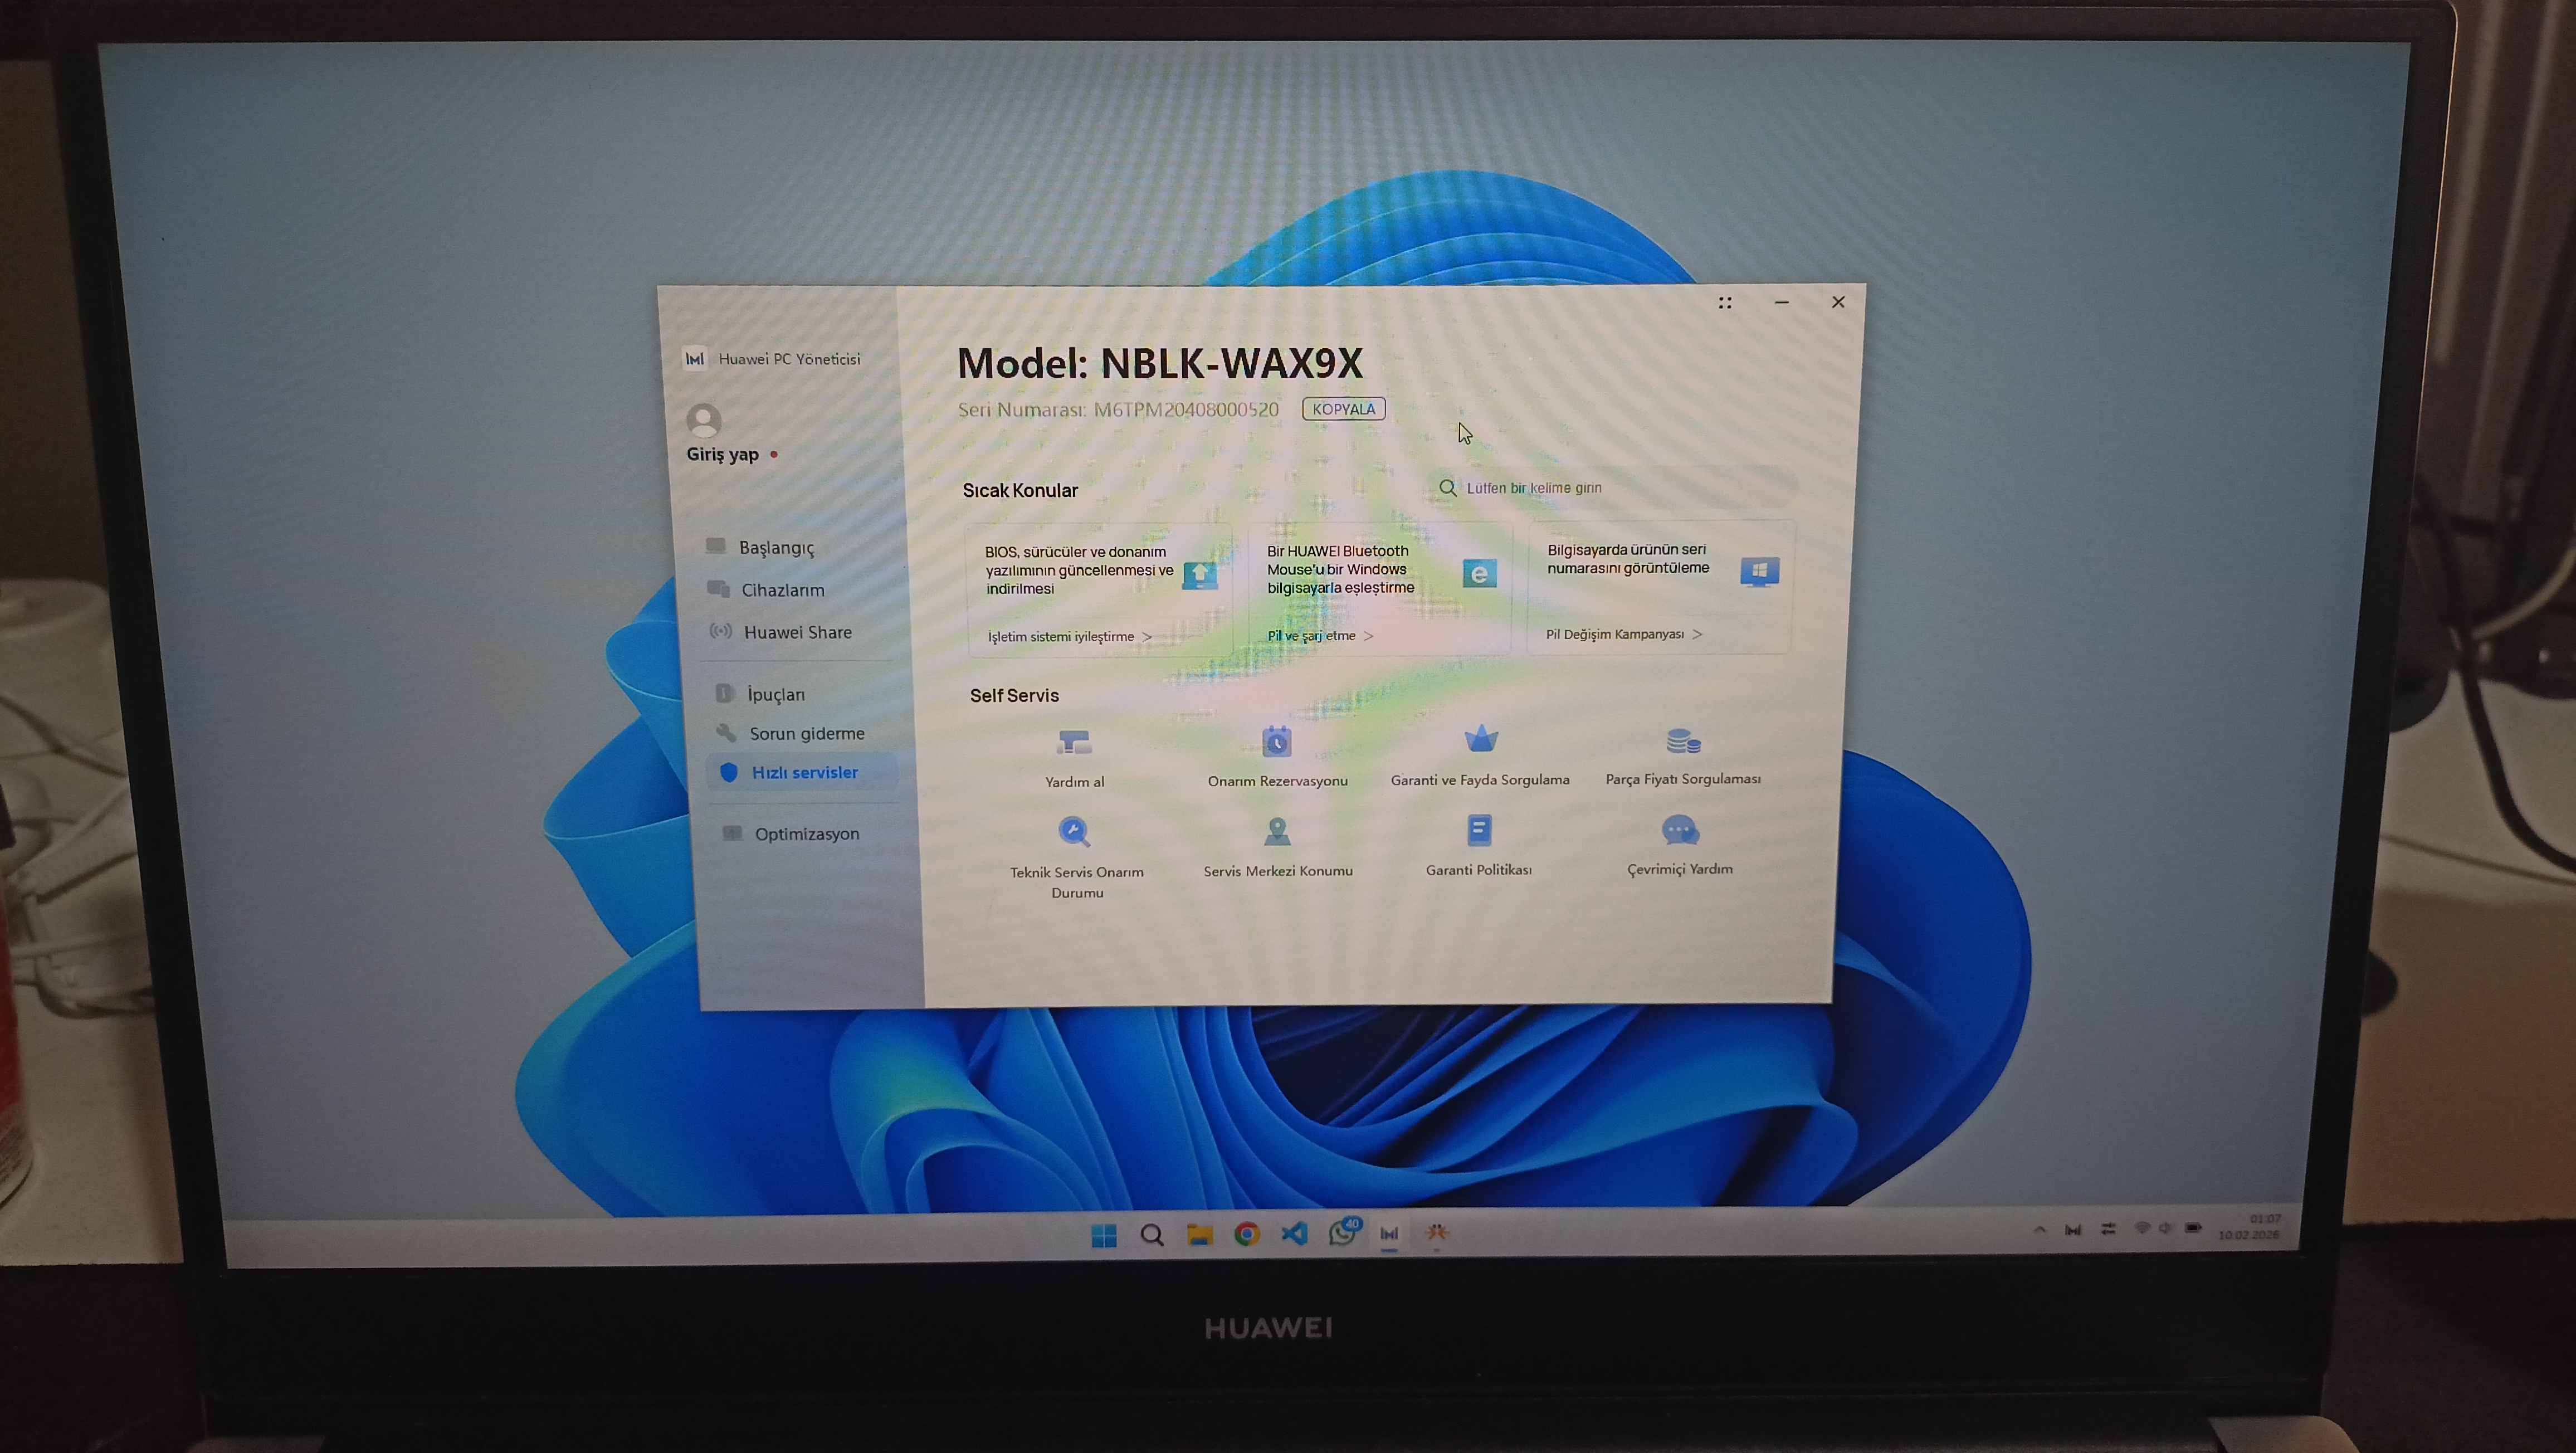This screenshot has width=2576, height=1453.
Task: Select Başlangıç in the sidebar
Action: (x=776, y=548)
